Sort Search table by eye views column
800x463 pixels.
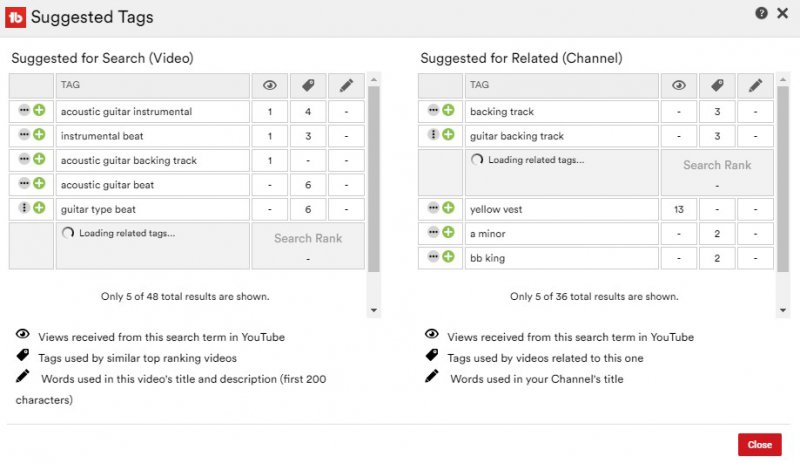[x=269, y=86]
